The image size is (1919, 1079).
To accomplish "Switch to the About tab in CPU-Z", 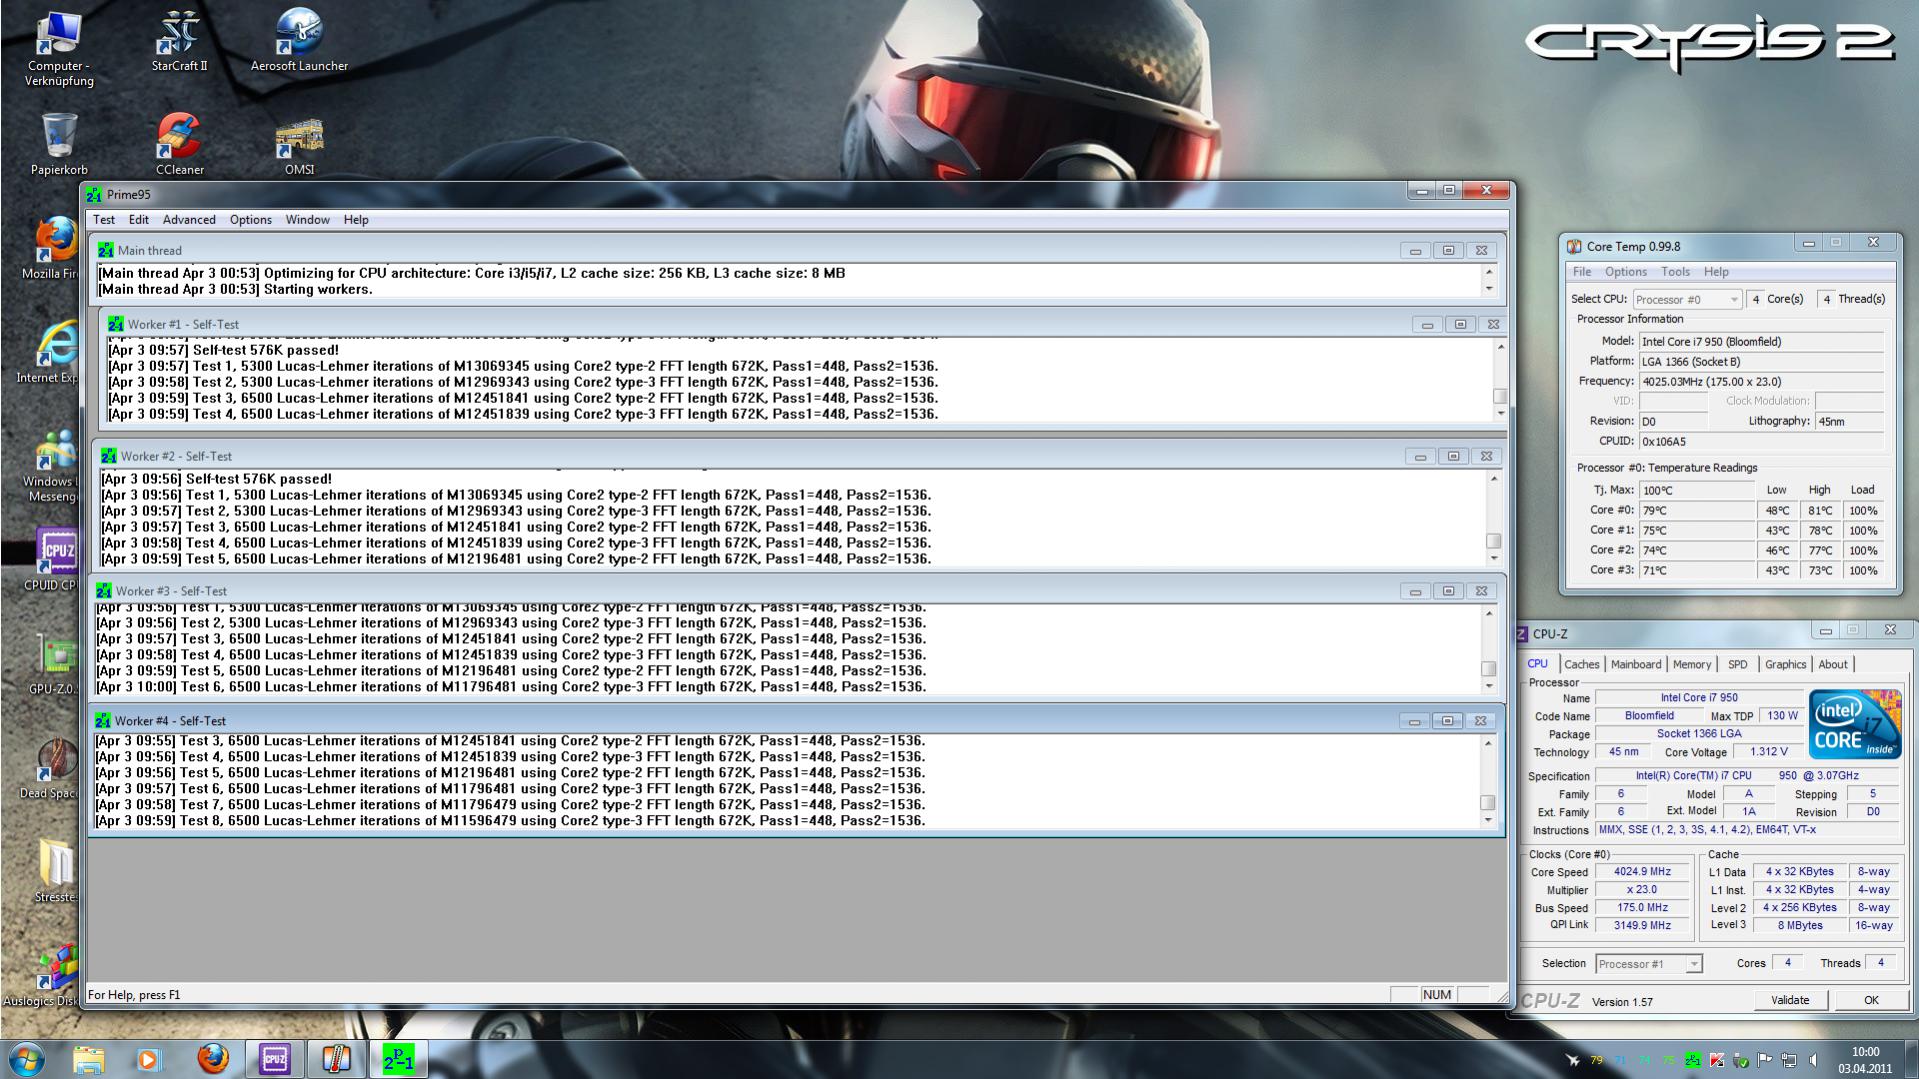I will pyautogui.click(x=1833, y=664).
